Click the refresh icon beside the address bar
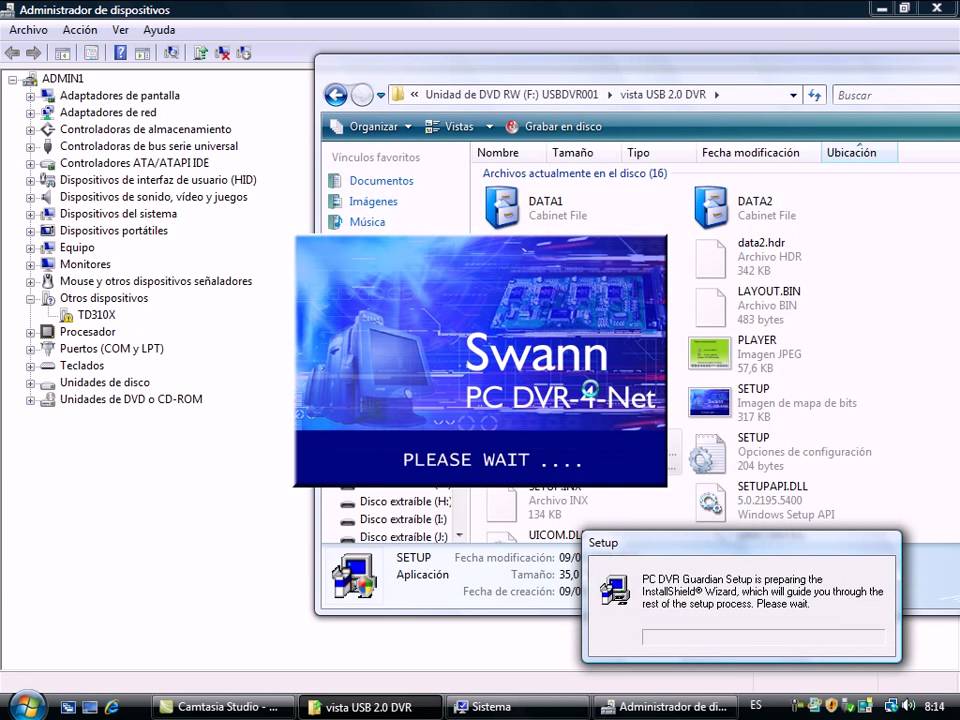The height and width of the screenshot is (720, 960). pos(814,95)
